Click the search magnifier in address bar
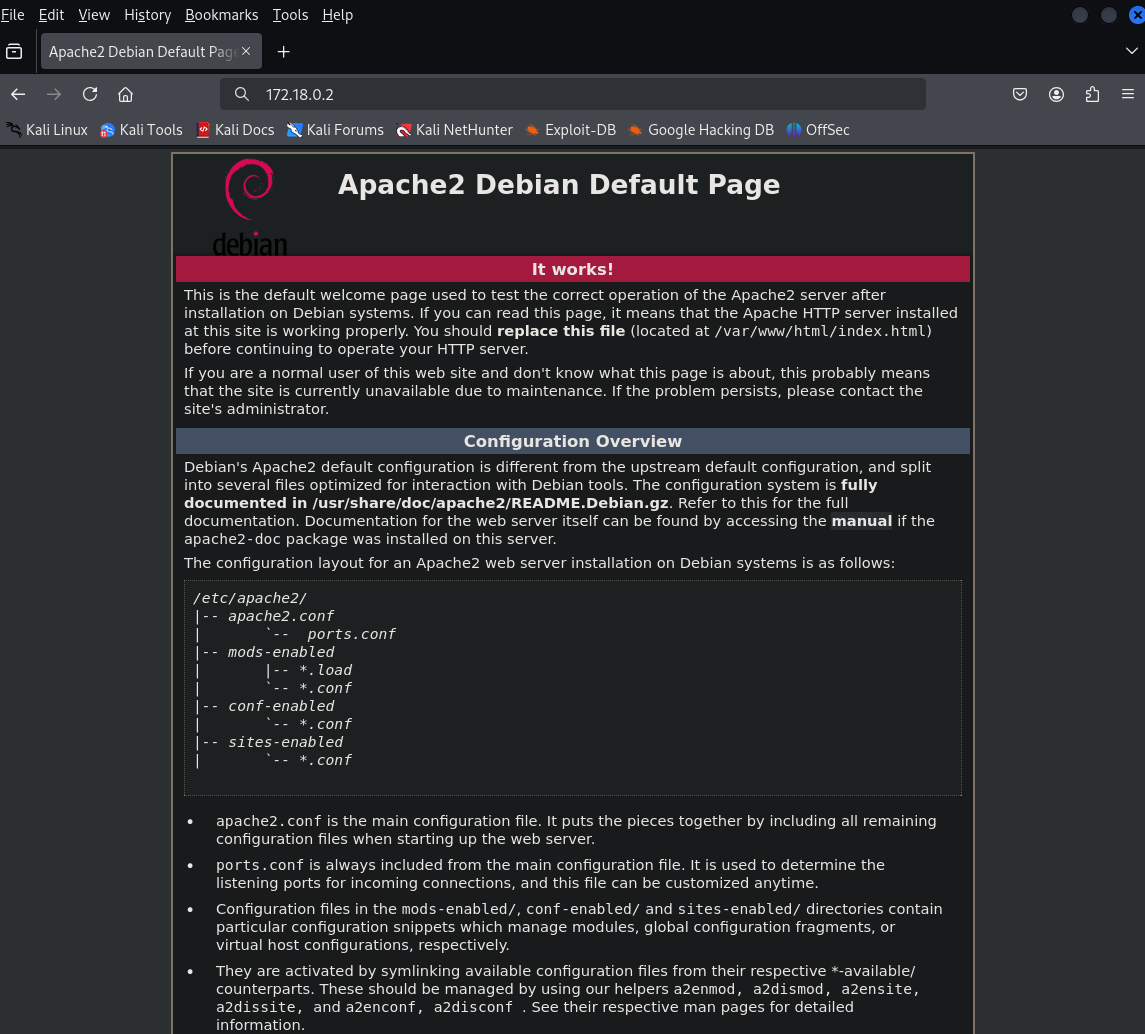1145x1034 pixels. [x=242, y=94]
